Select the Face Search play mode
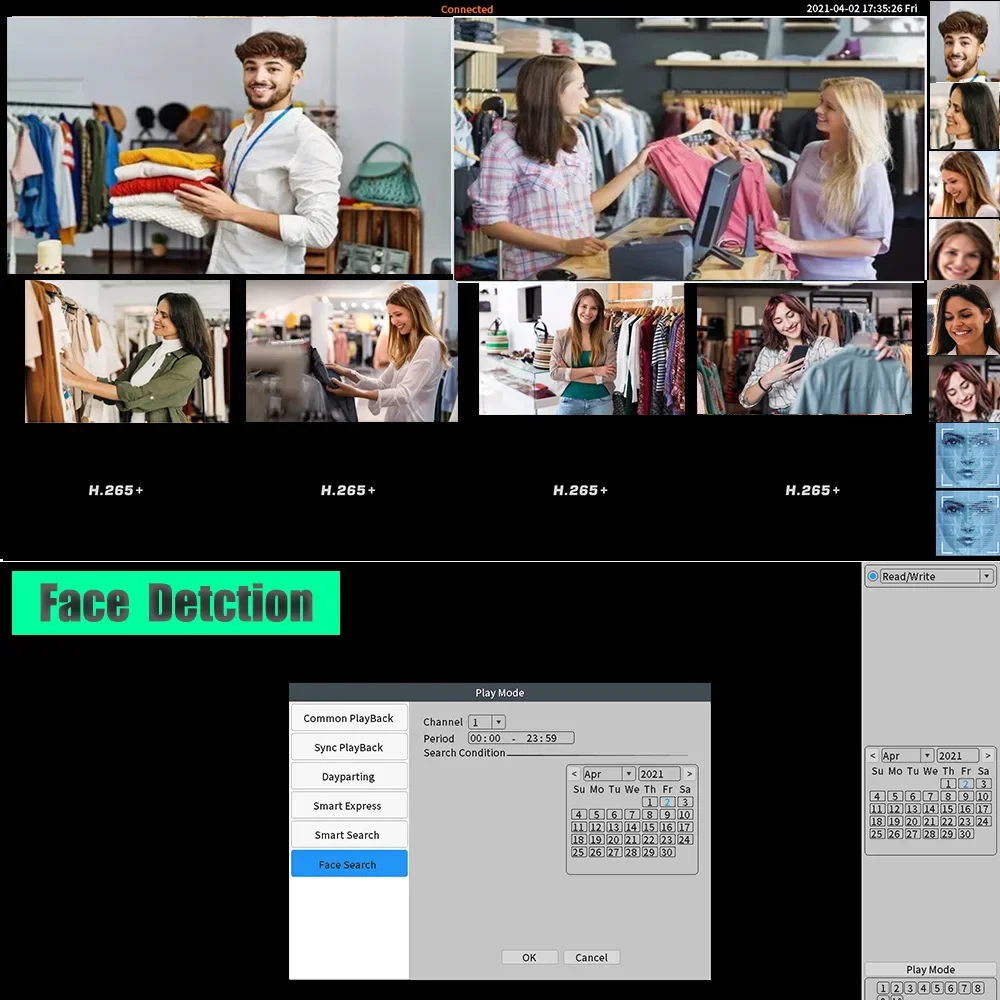This screenshot has height=1000, width=1000. click(348, 864)
